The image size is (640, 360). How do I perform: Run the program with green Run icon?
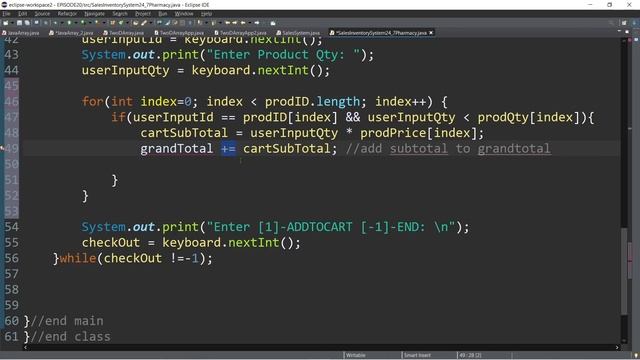pyautogui.click(x=69, y=23)
